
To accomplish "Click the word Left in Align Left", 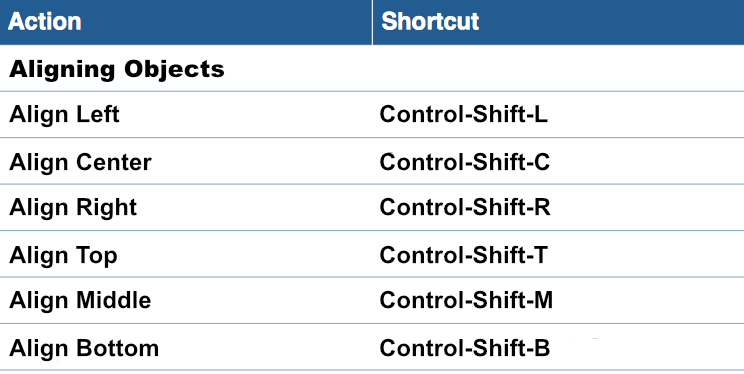I will [x=97, y=114].
